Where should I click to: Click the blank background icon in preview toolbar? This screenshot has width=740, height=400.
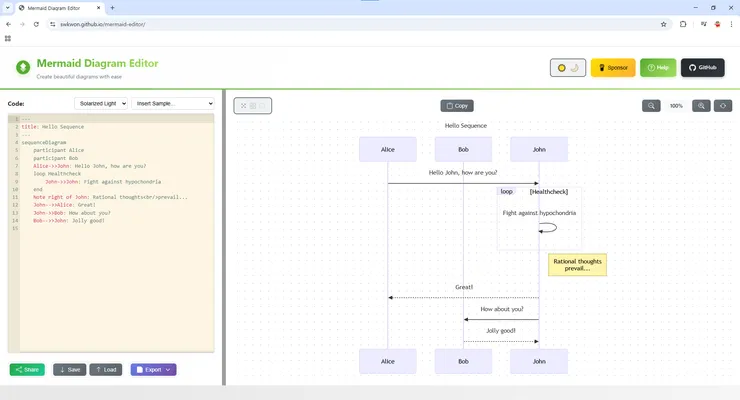pyautogui.click(x=262, y=106)
